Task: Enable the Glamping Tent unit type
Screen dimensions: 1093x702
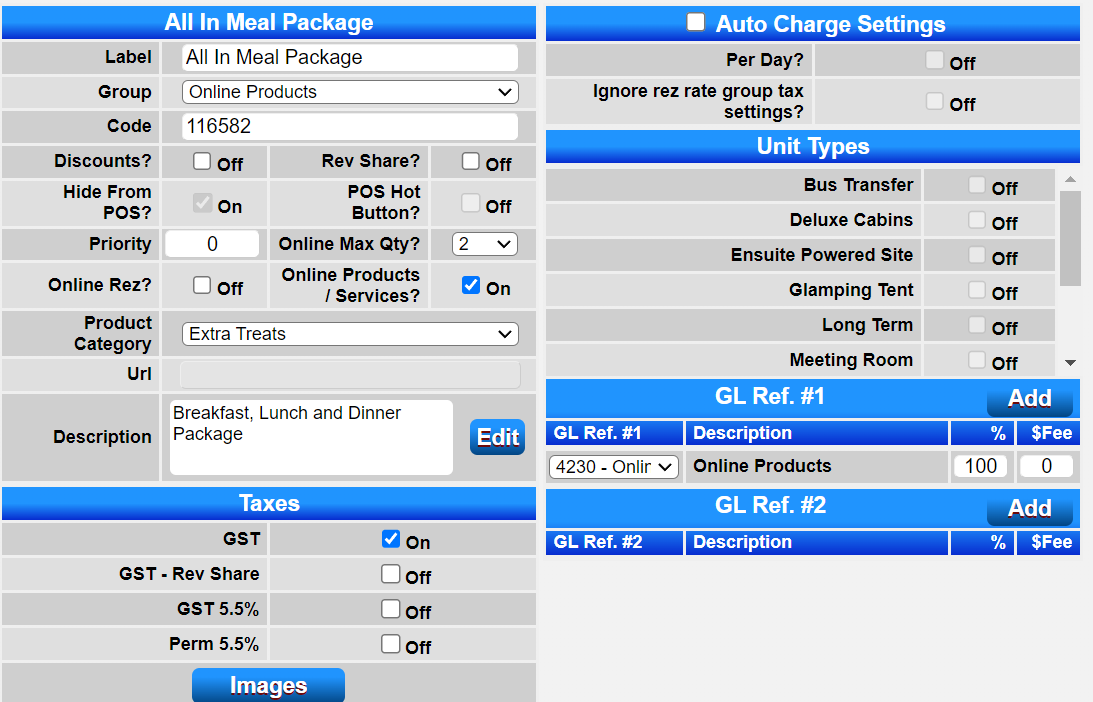Action: pos(977,290)
